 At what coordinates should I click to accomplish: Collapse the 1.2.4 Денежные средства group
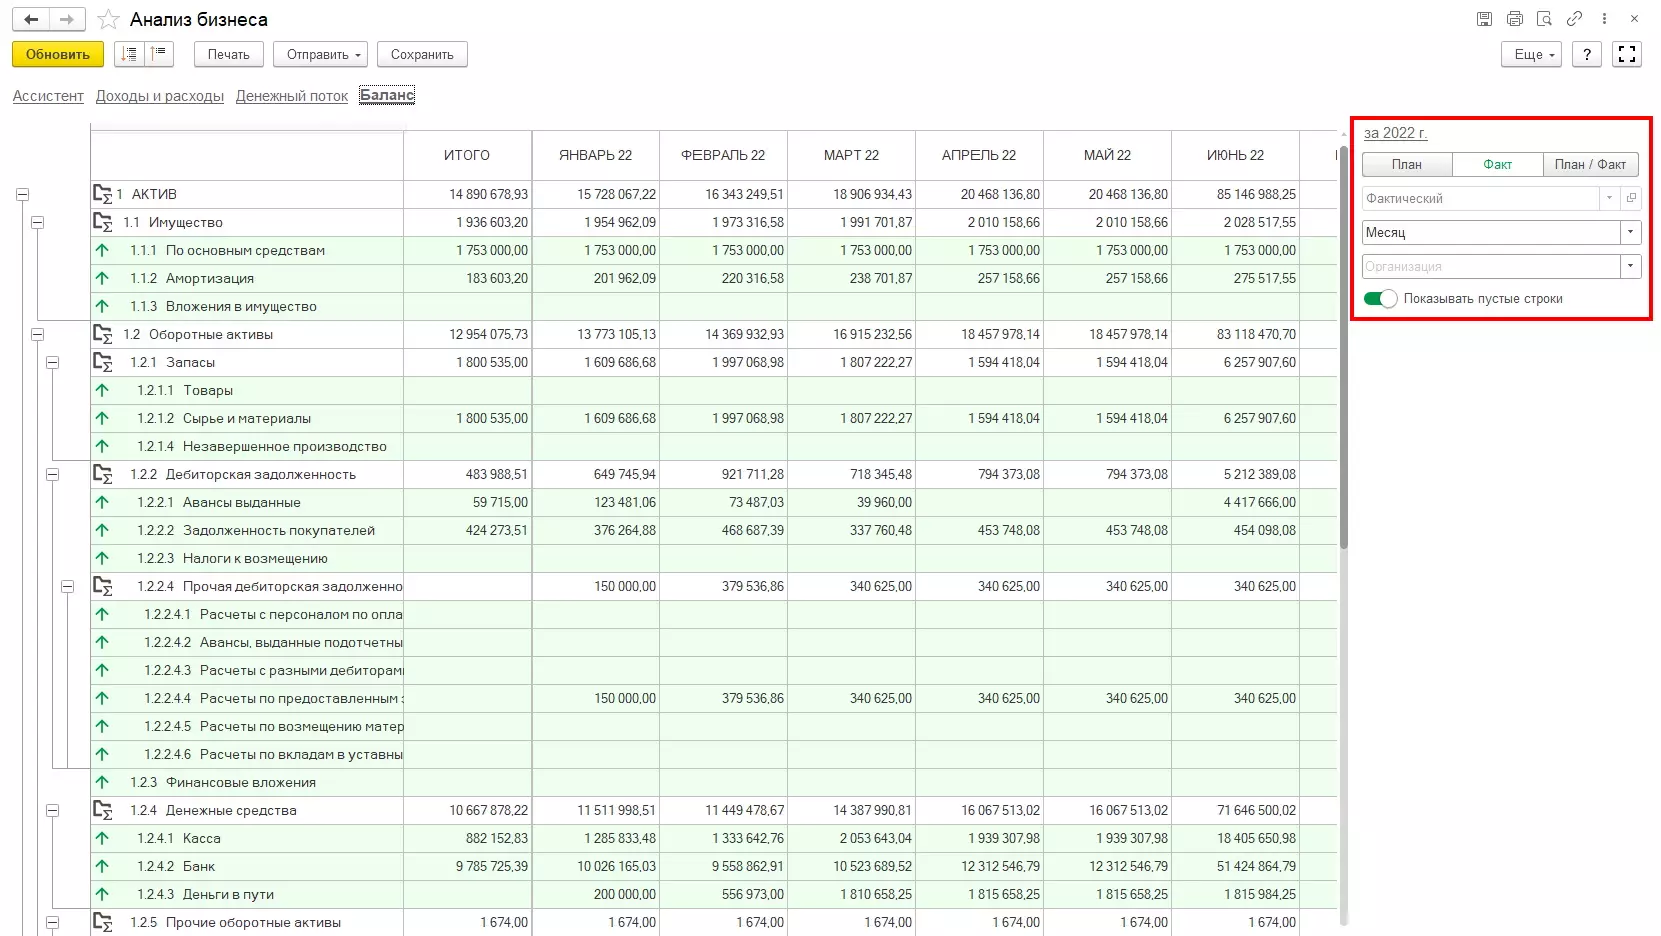click(52, 810)
